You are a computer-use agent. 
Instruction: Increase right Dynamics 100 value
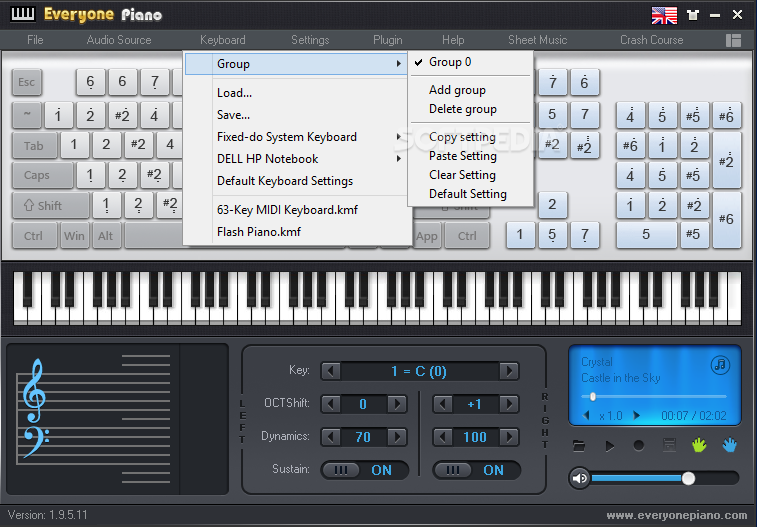(509, 437)
